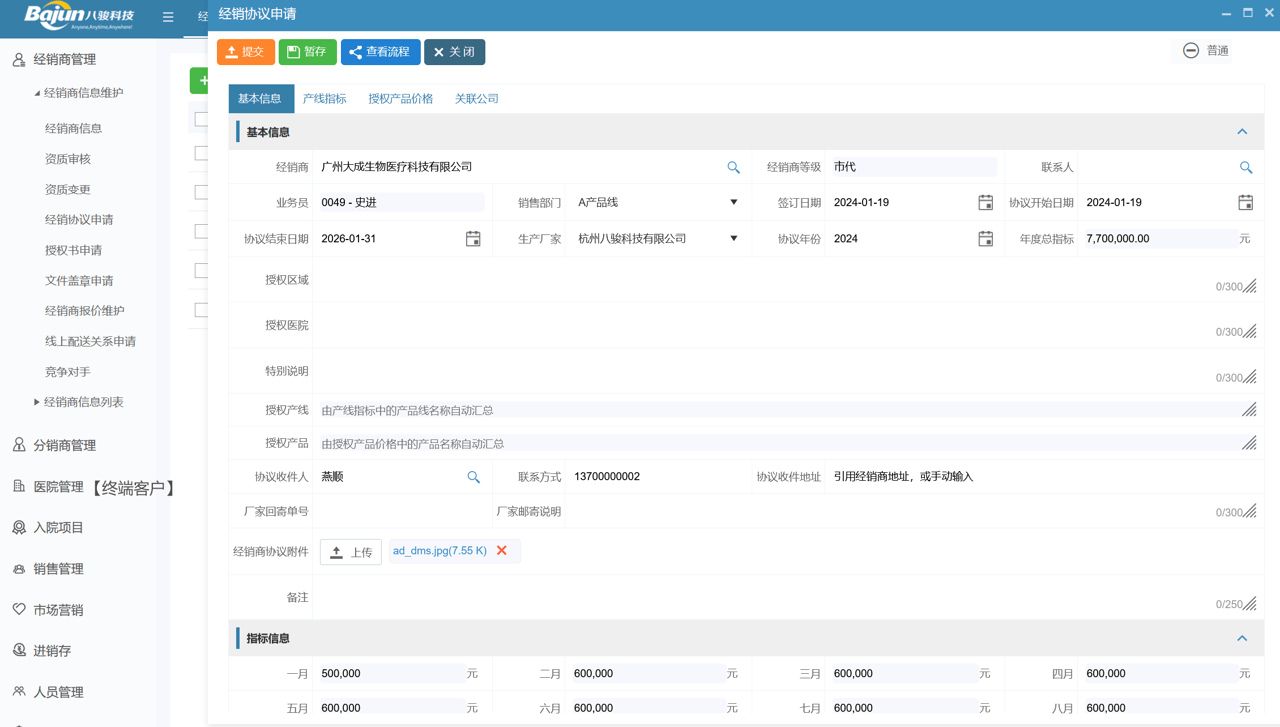Open the 协议开始日期 calendar icon

1245,203
